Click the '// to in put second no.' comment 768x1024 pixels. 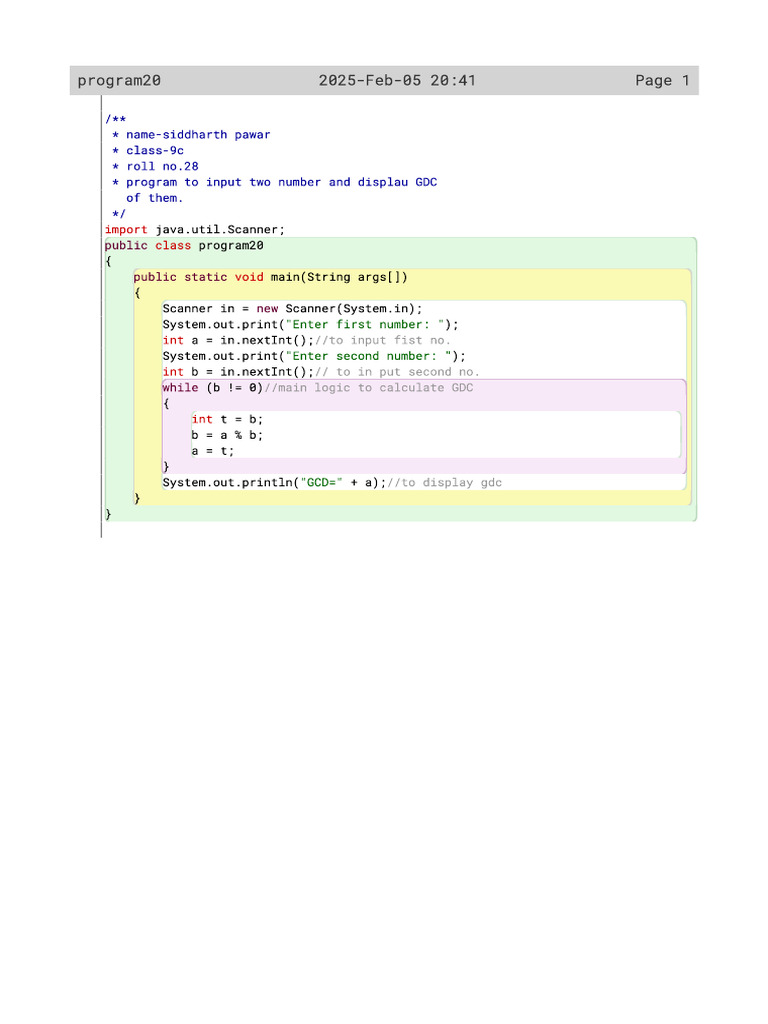[x=397, y=372]
